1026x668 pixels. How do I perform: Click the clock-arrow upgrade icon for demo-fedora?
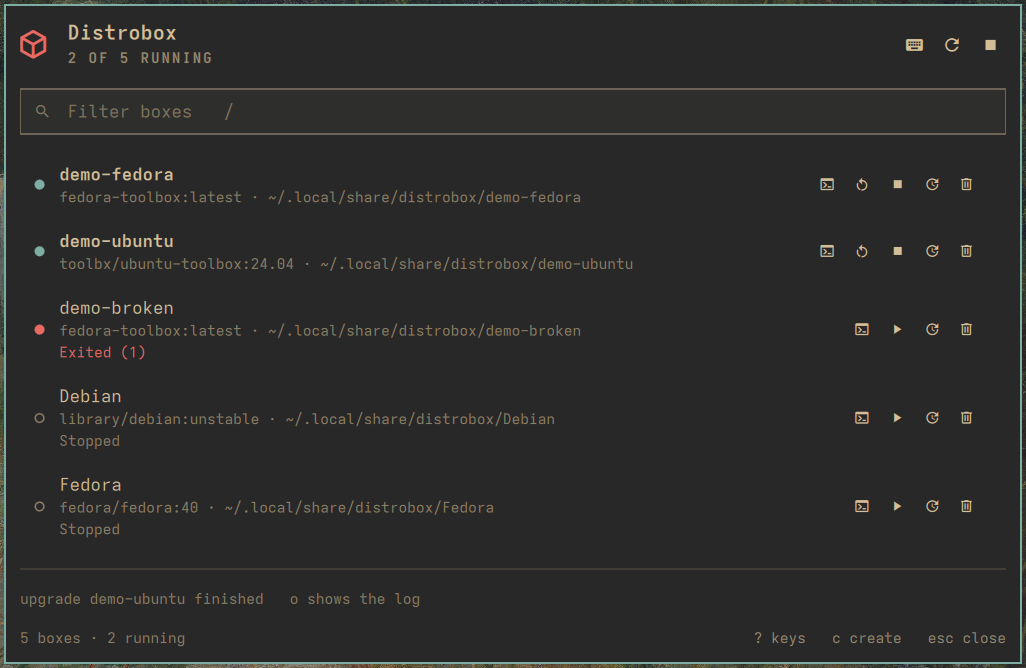[932, 185]
